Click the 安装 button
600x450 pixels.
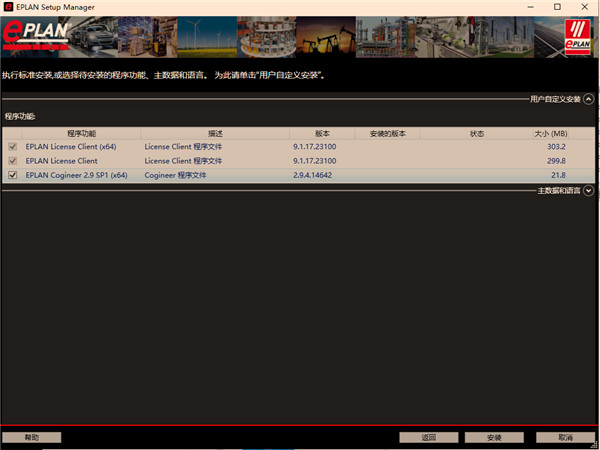point(494,437)
